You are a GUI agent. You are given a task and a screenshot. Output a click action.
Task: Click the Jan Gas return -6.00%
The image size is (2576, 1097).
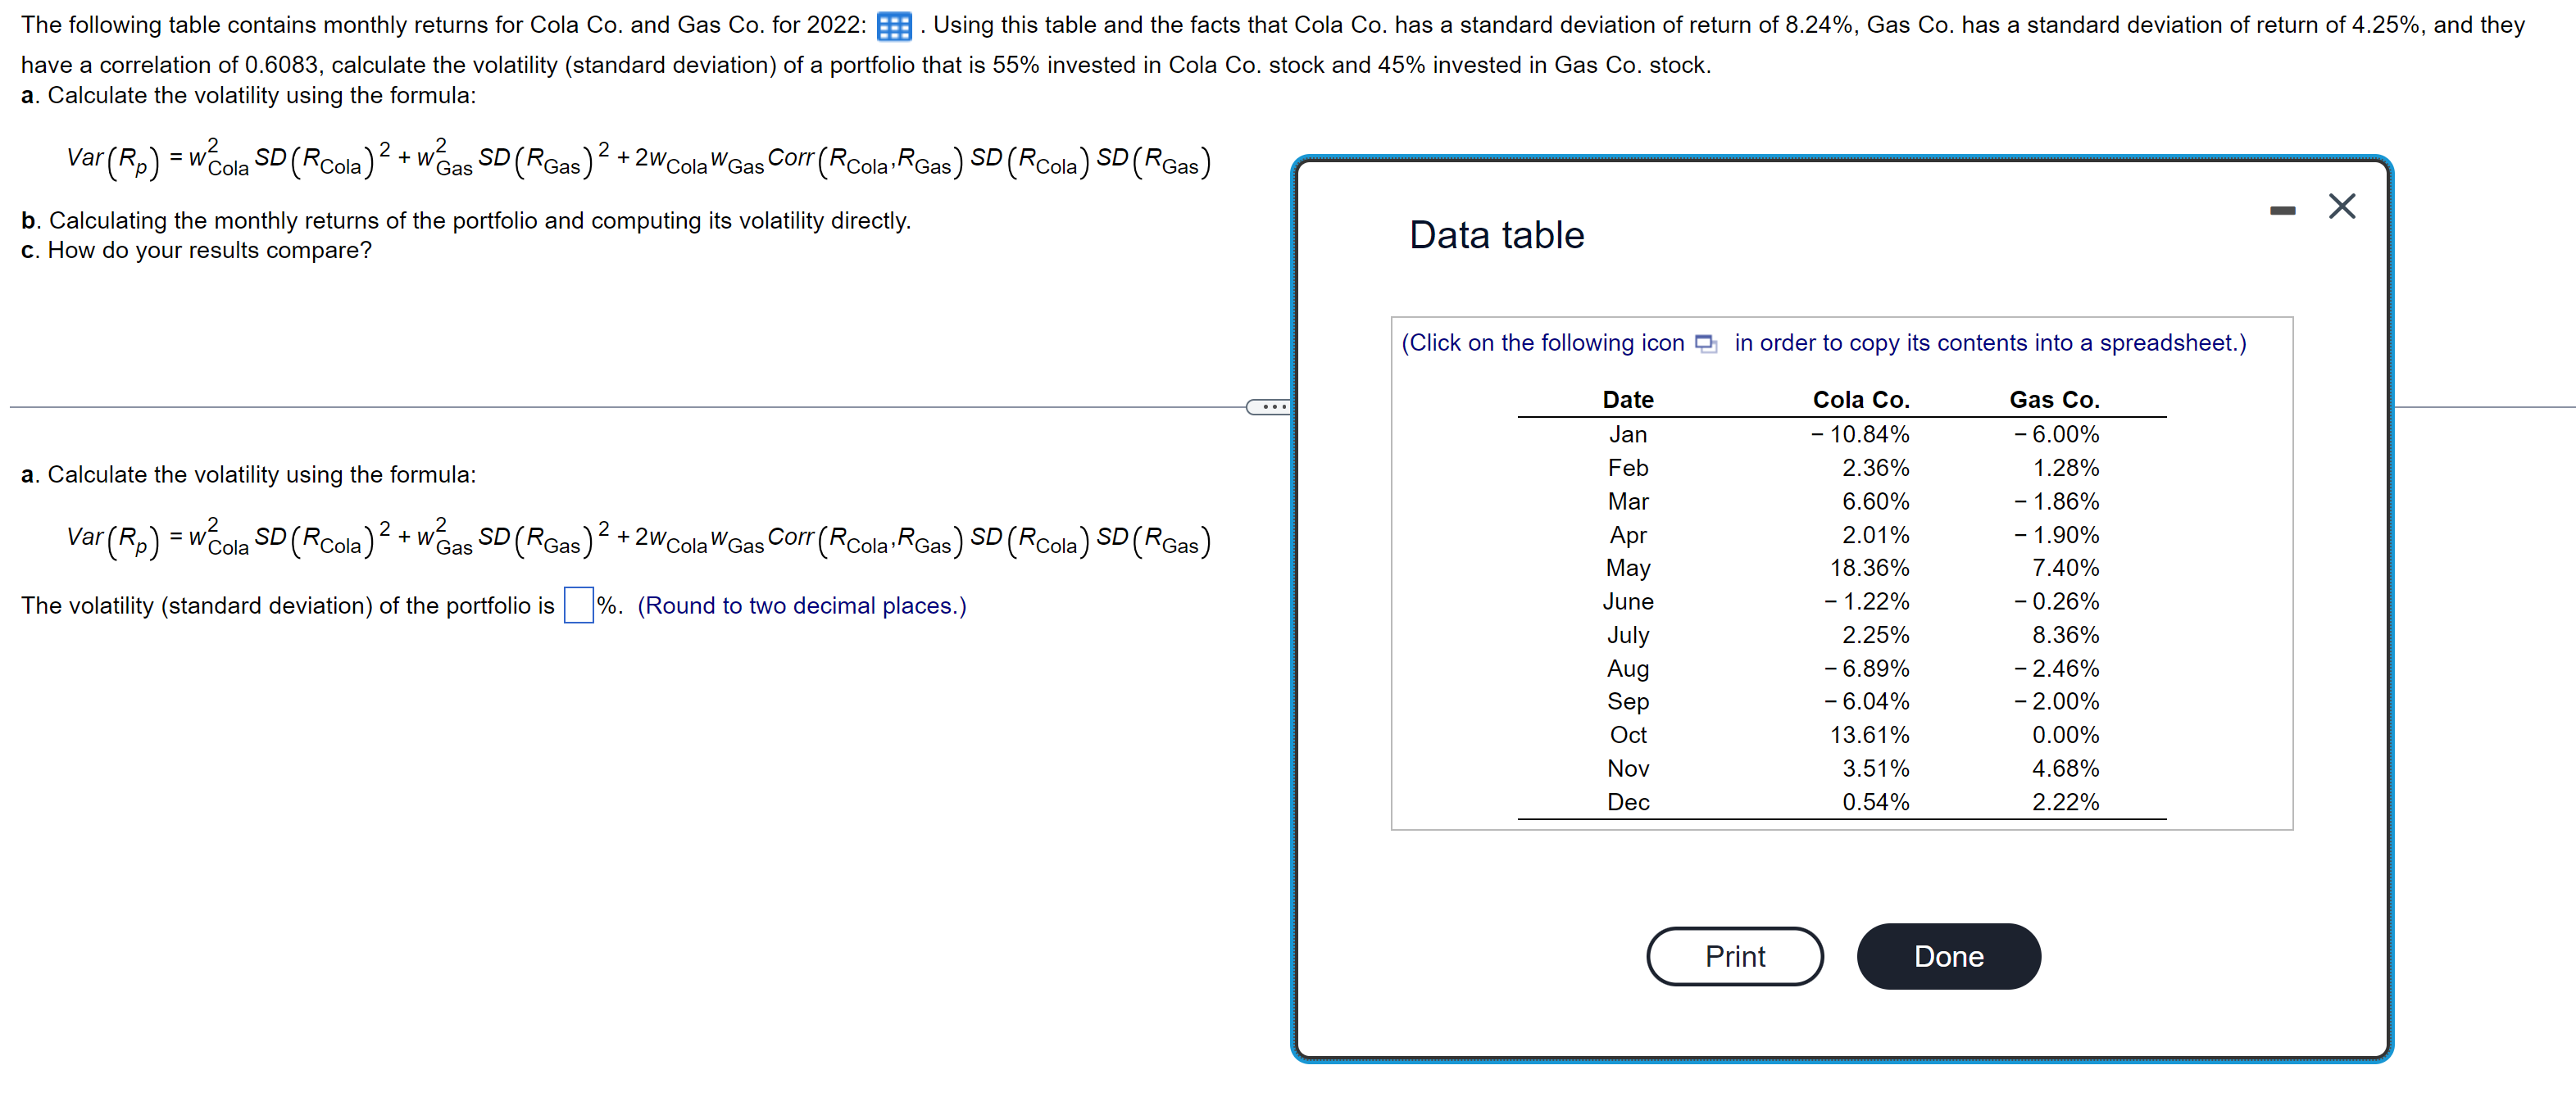pos(2056,434)
